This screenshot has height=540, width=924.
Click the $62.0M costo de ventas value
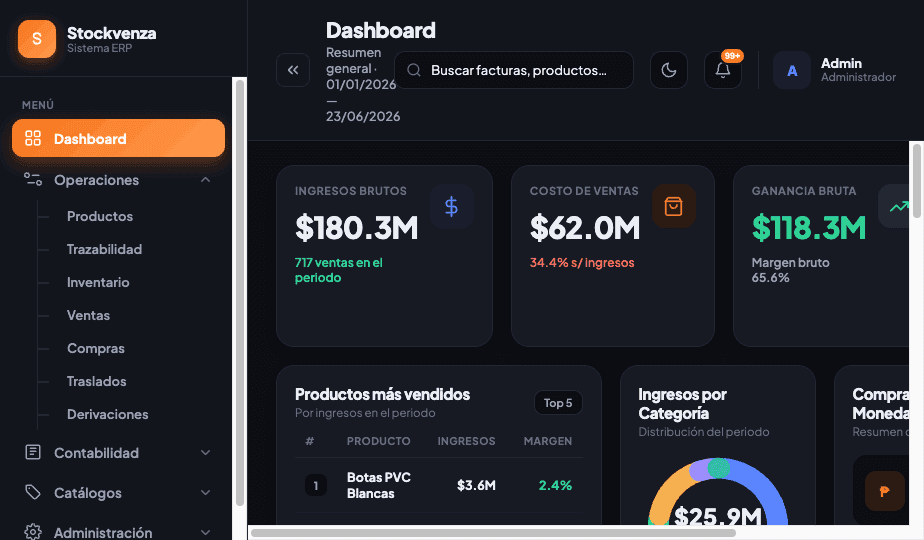[x=585, y=228]
